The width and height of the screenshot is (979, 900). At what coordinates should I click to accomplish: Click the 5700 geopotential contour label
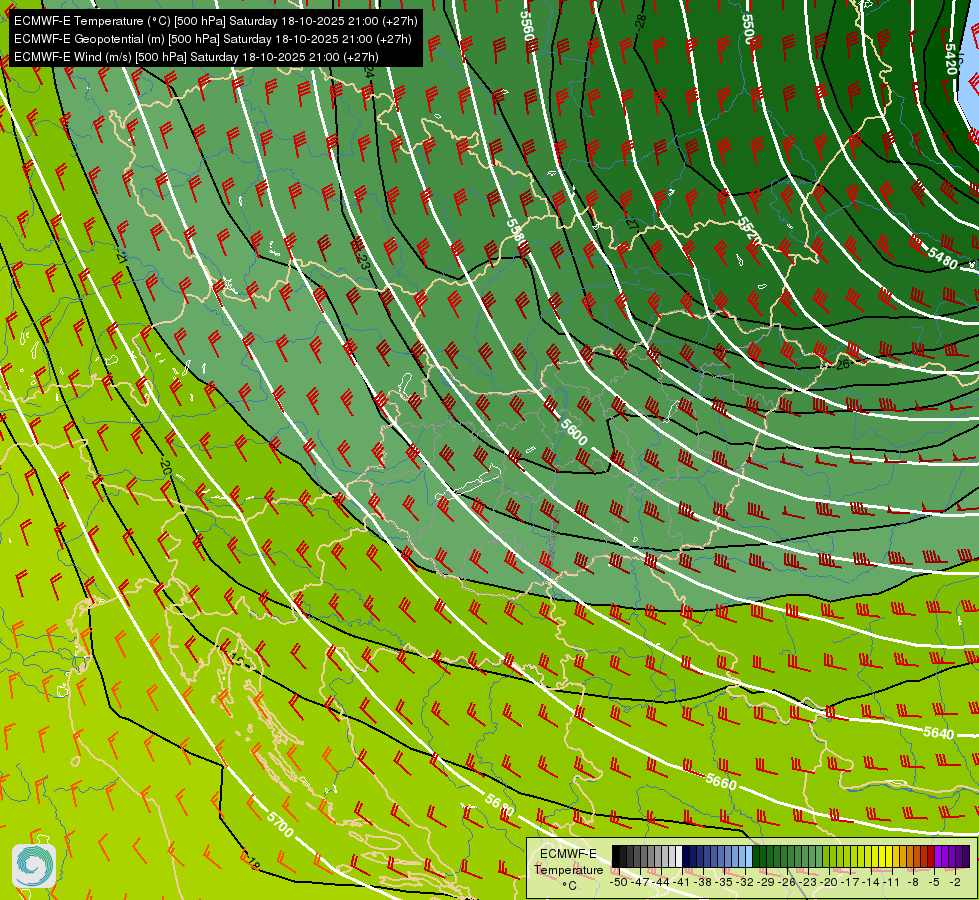(x=280, y=824)
